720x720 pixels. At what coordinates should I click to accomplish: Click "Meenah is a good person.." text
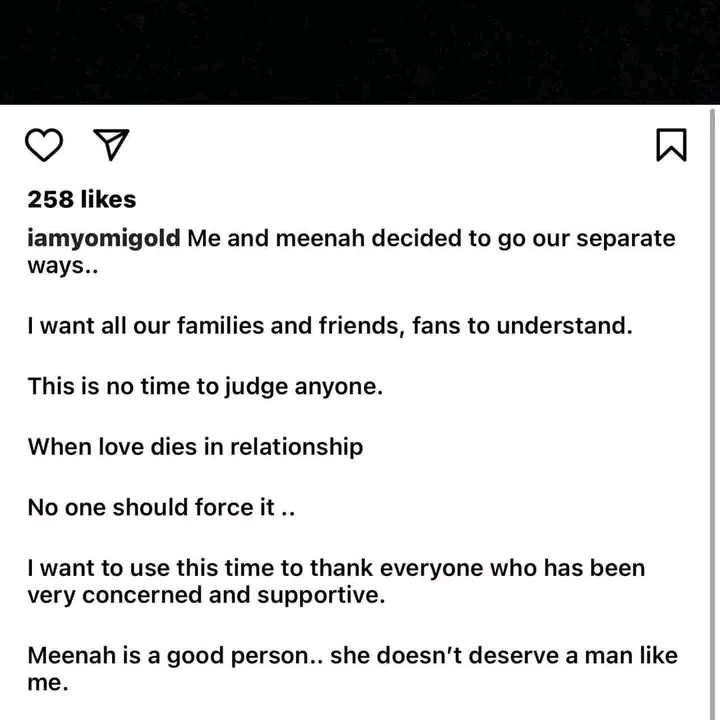[x=174, y=656]
